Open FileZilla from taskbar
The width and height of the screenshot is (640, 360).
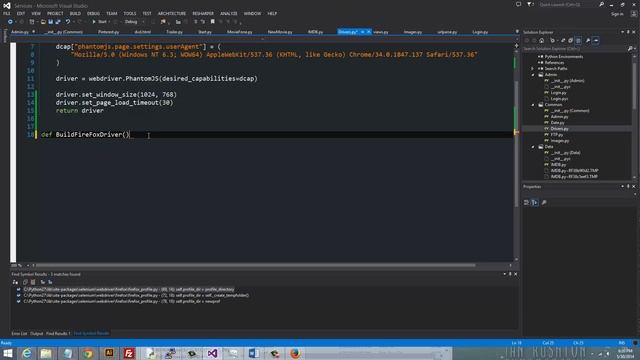click(129, 353)
